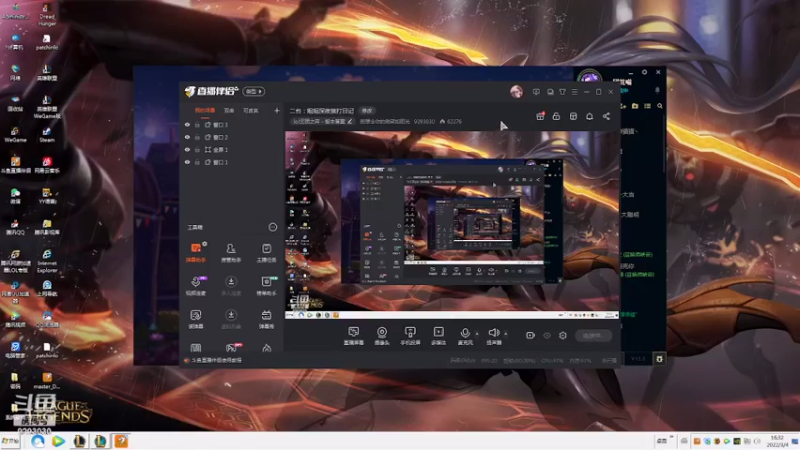Open the 弹幕助手 tool in the toolbox
800x450 pixels.
tap(196, 252)
